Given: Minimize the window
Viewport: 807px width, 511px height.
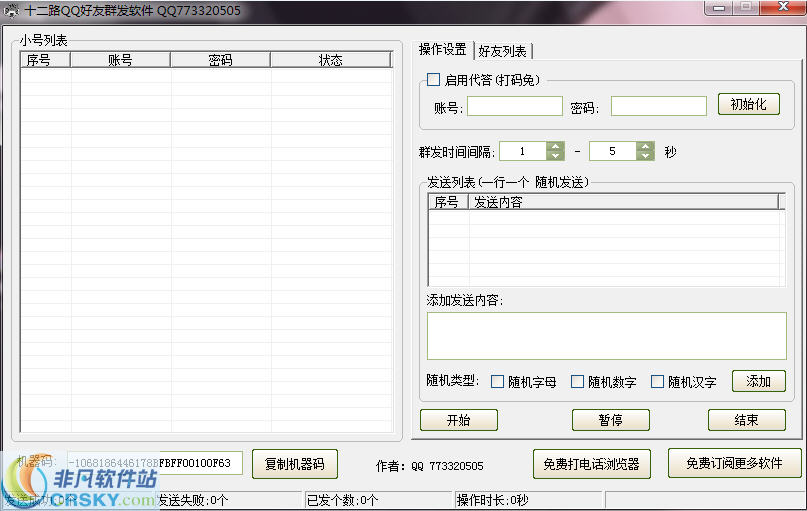Looking at the screenshot, I should 719,8.
